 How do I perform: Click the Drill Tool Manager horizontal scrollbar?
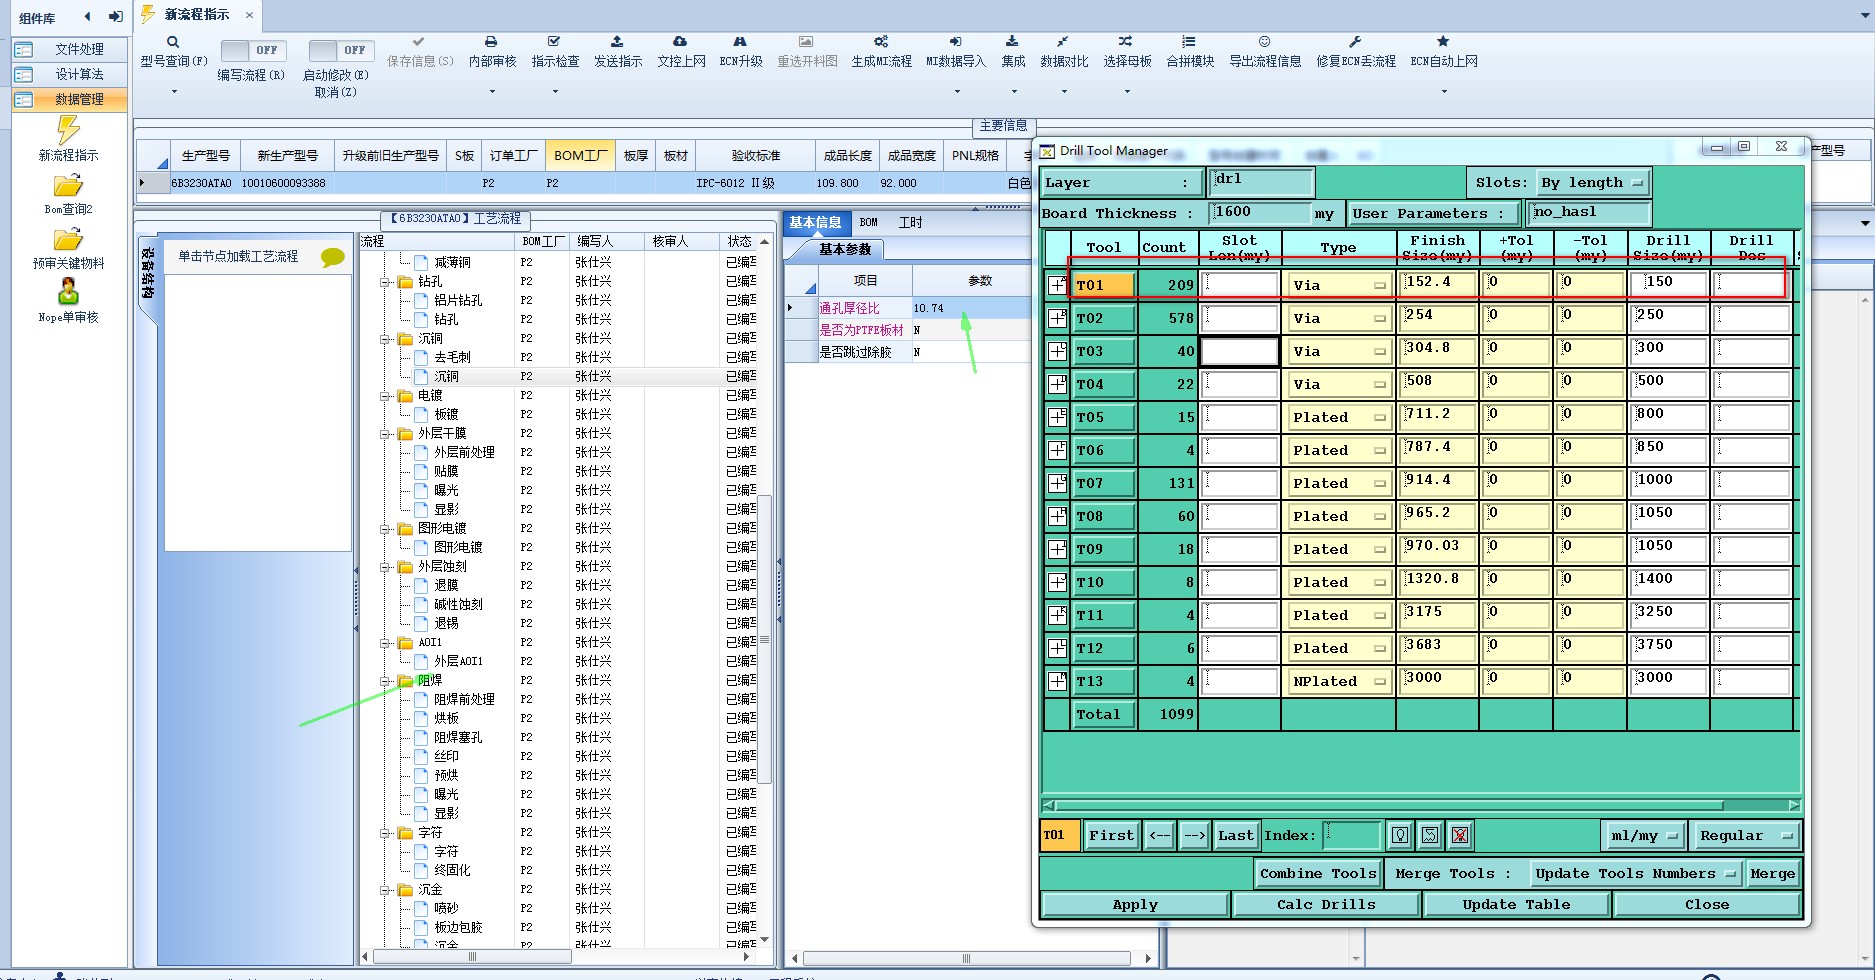(1390, 805)
